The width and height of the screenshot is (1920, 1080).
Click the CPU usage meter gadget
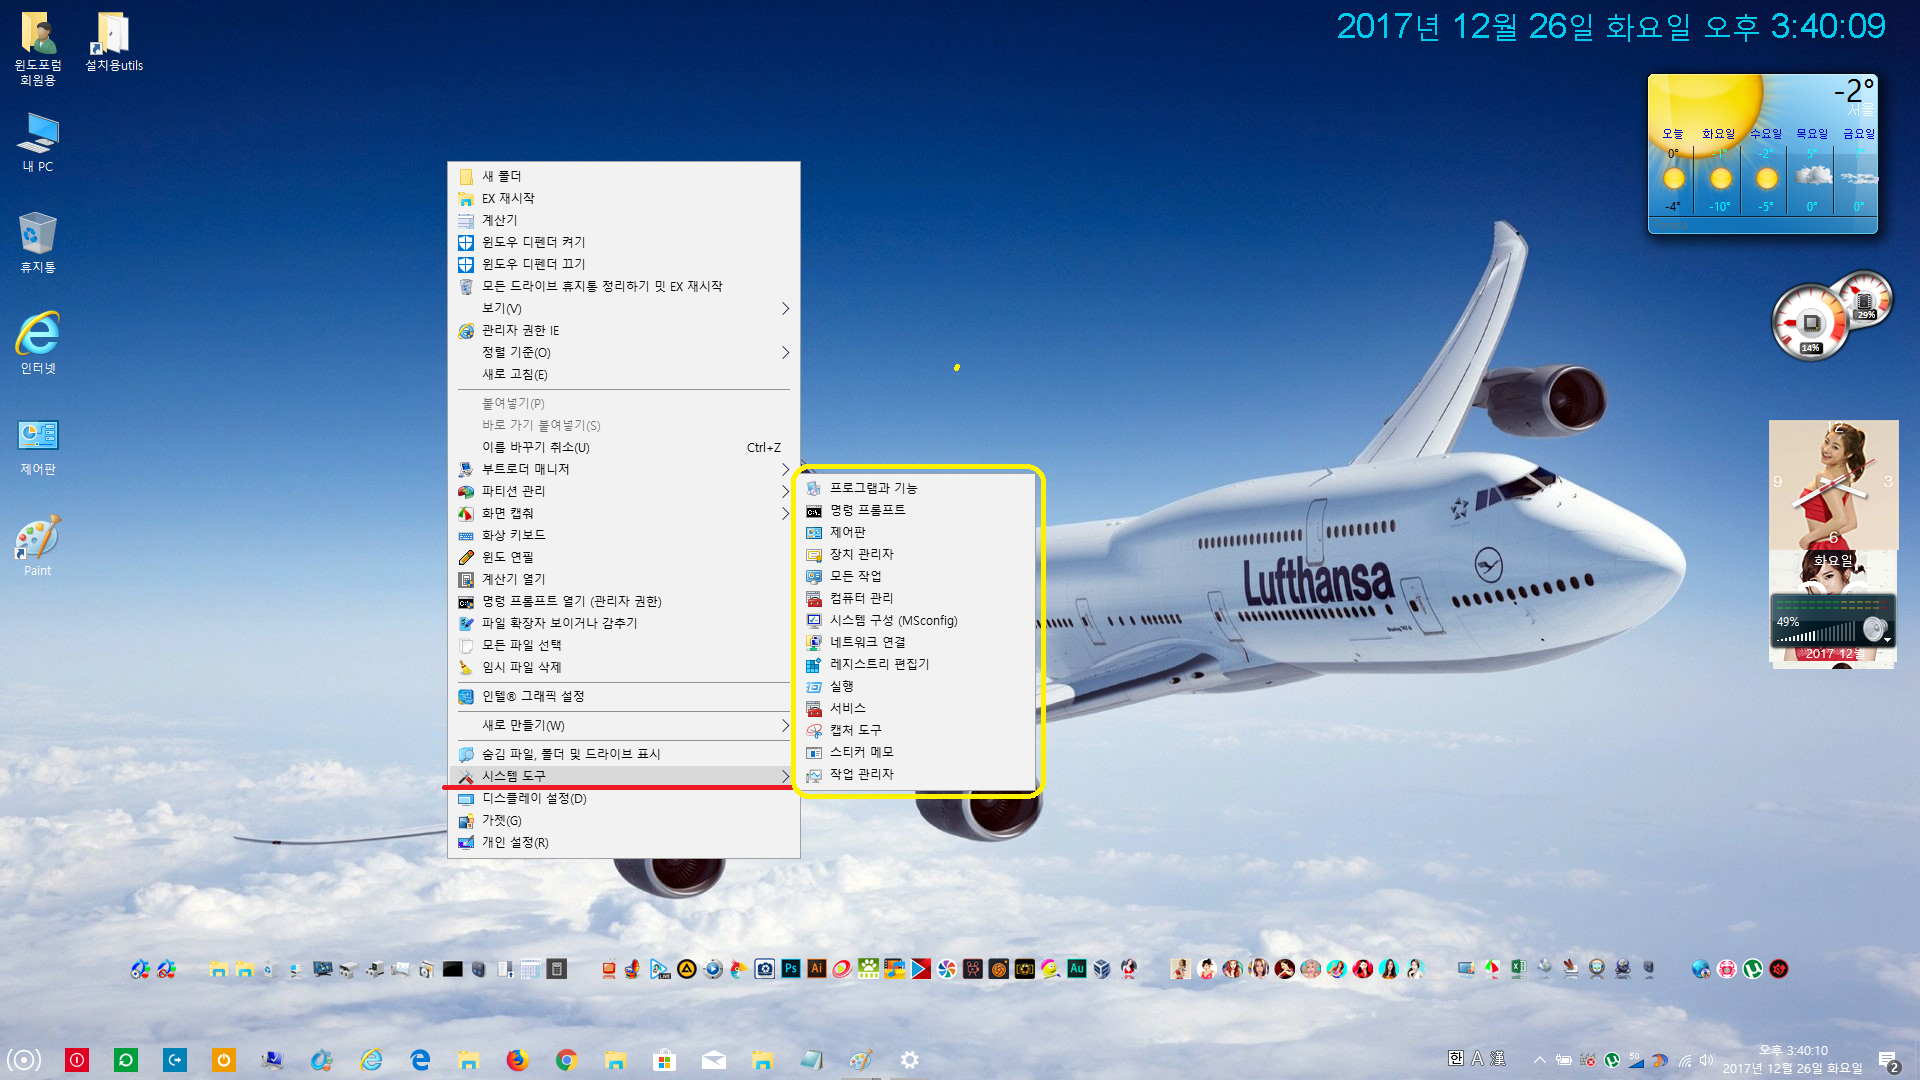pos(1811,323)
